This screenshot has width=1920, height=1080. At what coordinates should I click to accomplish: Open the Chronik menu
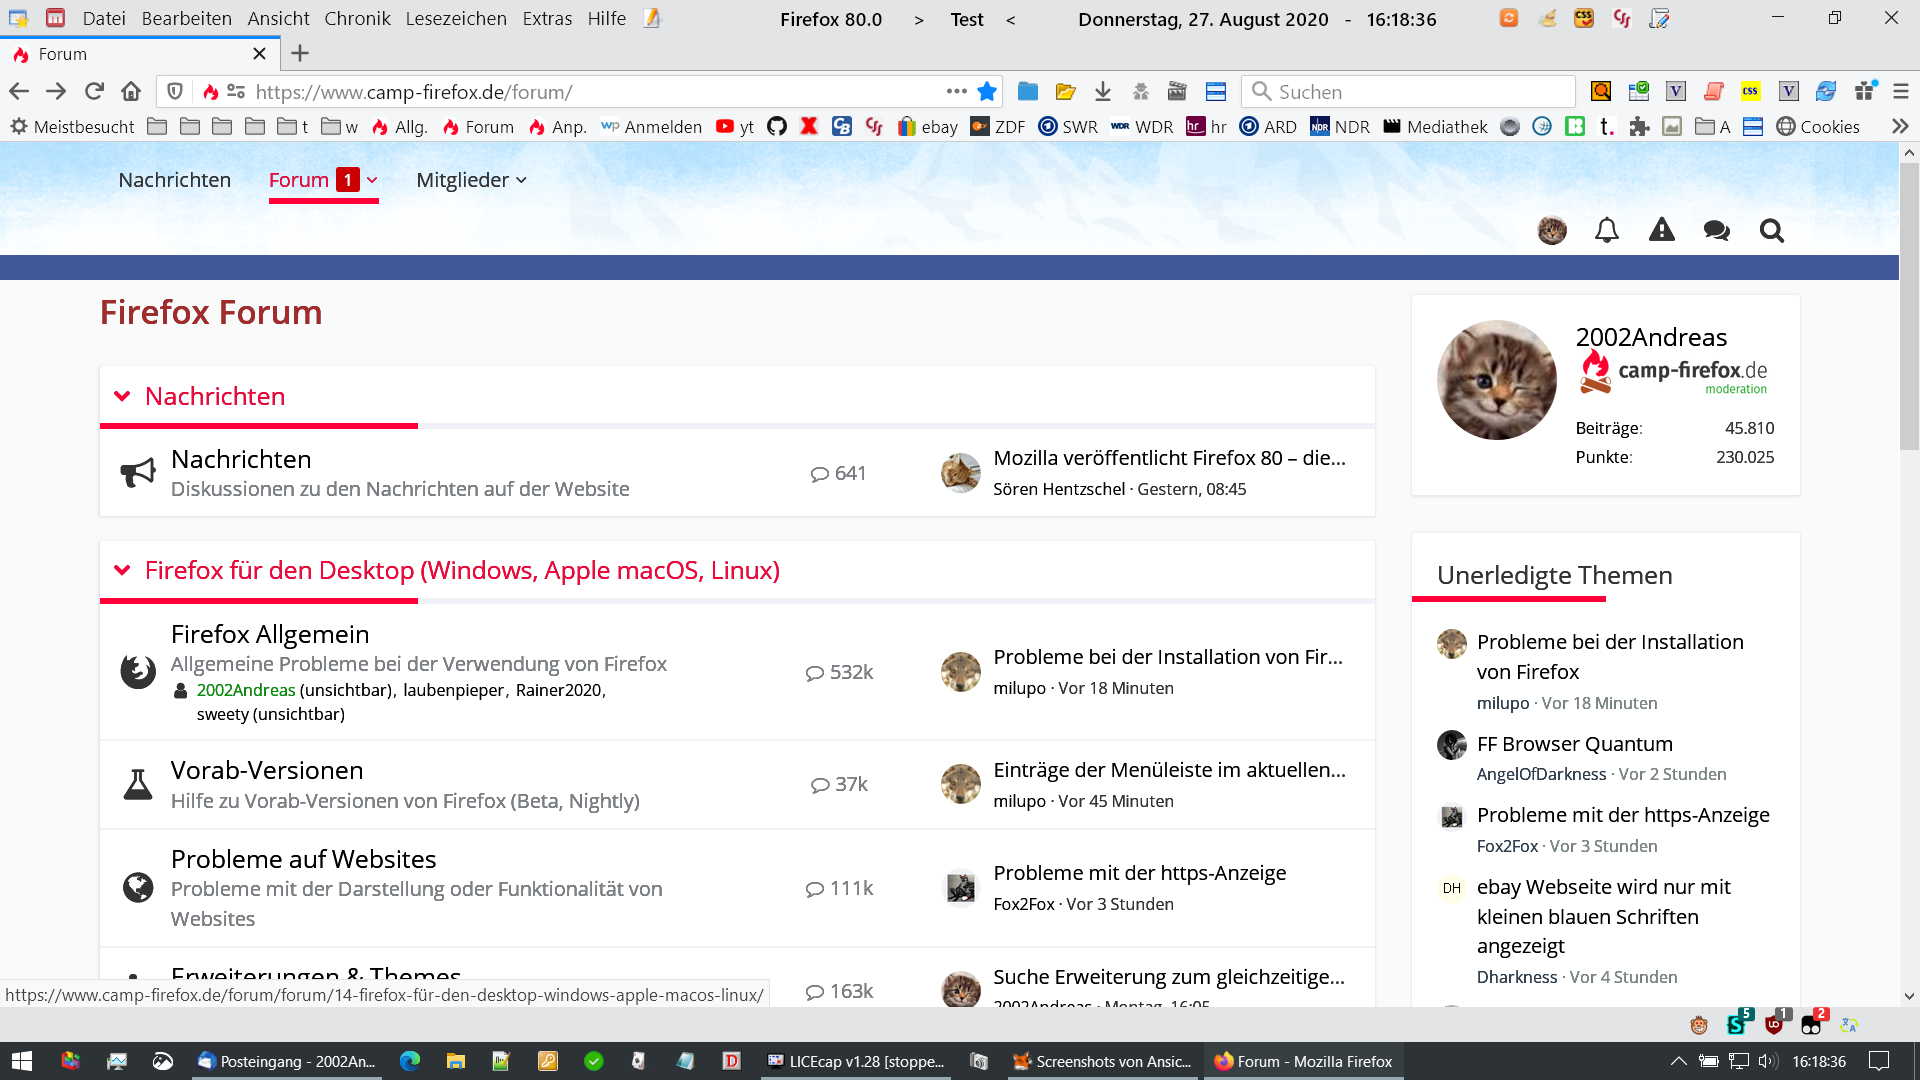(357, 19)
